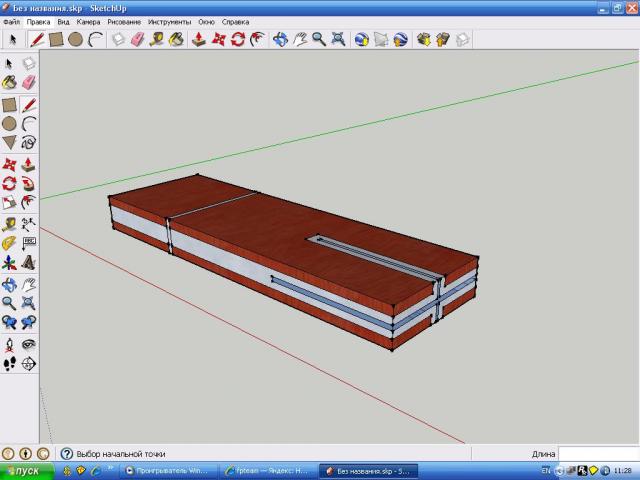Activate the Orbit tool in the top toolbar

click(280, 40)
